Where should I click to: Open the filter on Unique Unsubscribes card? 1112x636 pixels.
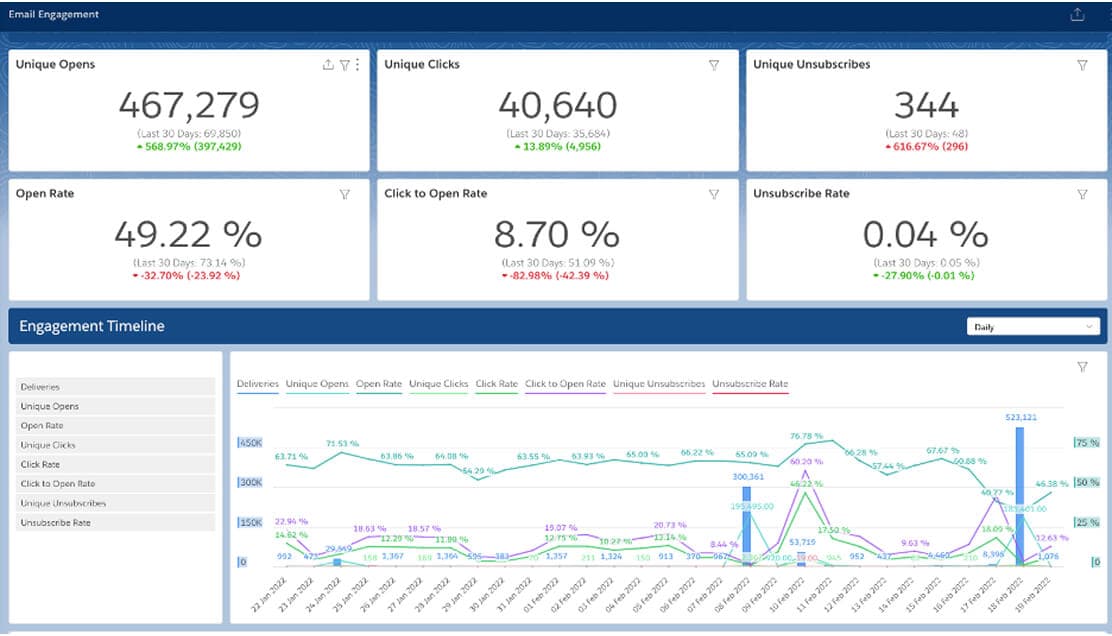click(x=1082, y=65)
